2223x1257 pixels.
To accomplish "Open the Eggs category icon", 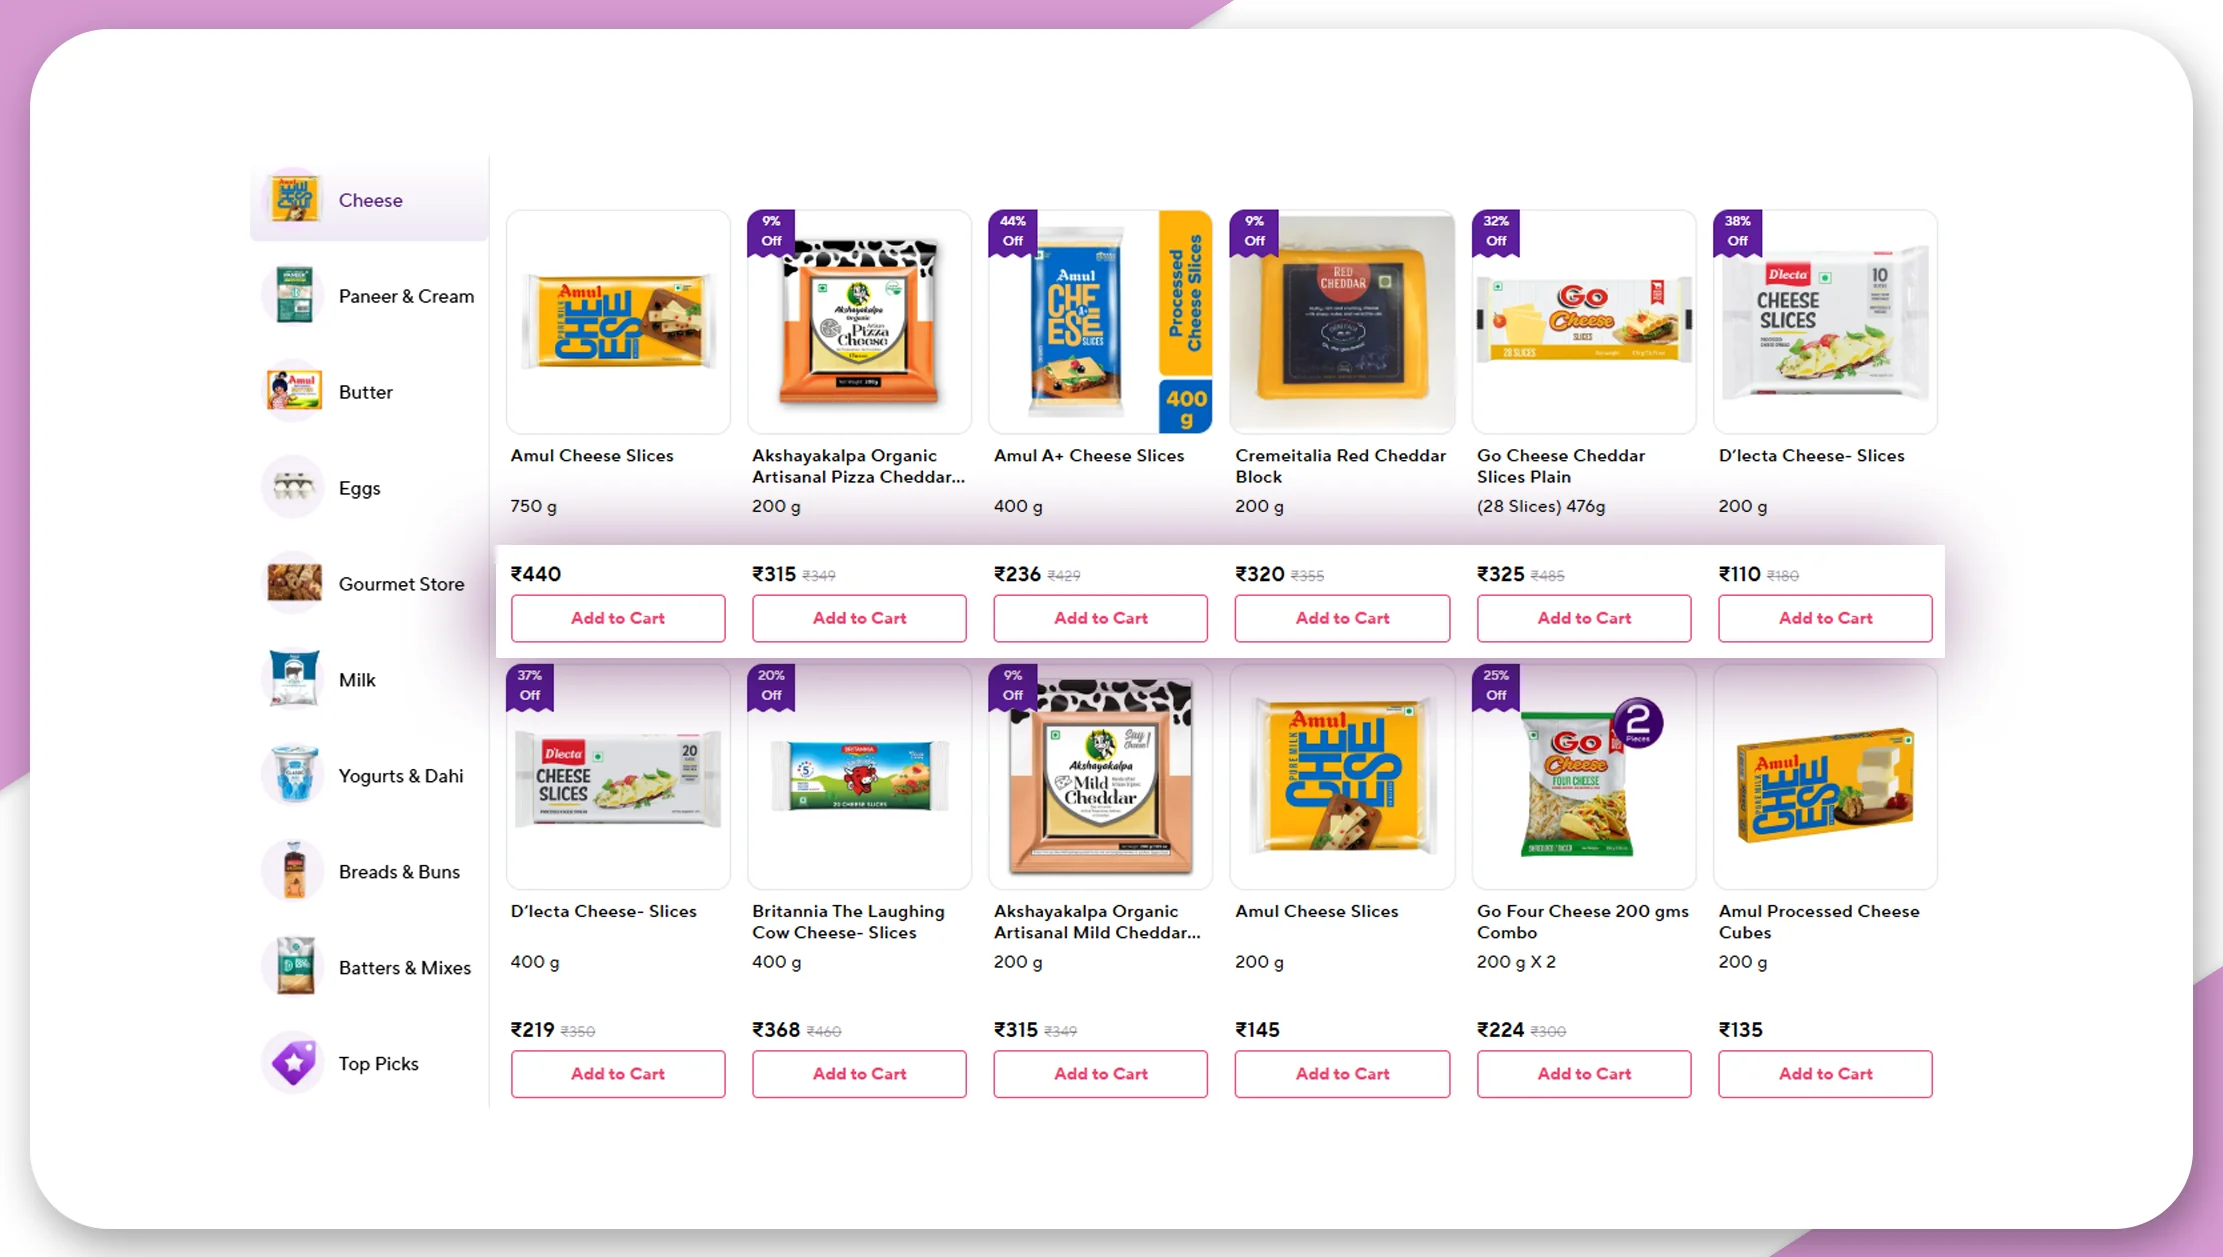I will 293,487.
